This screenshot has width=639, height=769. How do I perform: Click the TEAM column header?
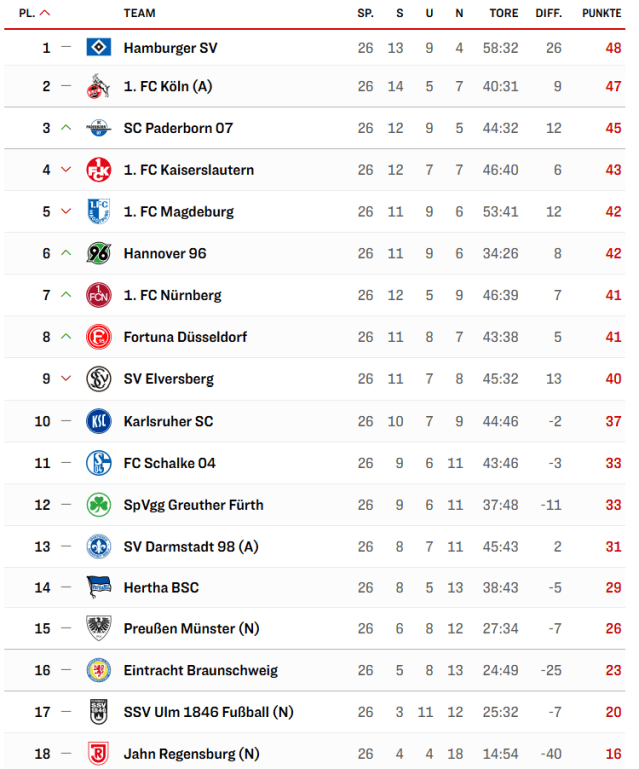[x=139, y=14]
